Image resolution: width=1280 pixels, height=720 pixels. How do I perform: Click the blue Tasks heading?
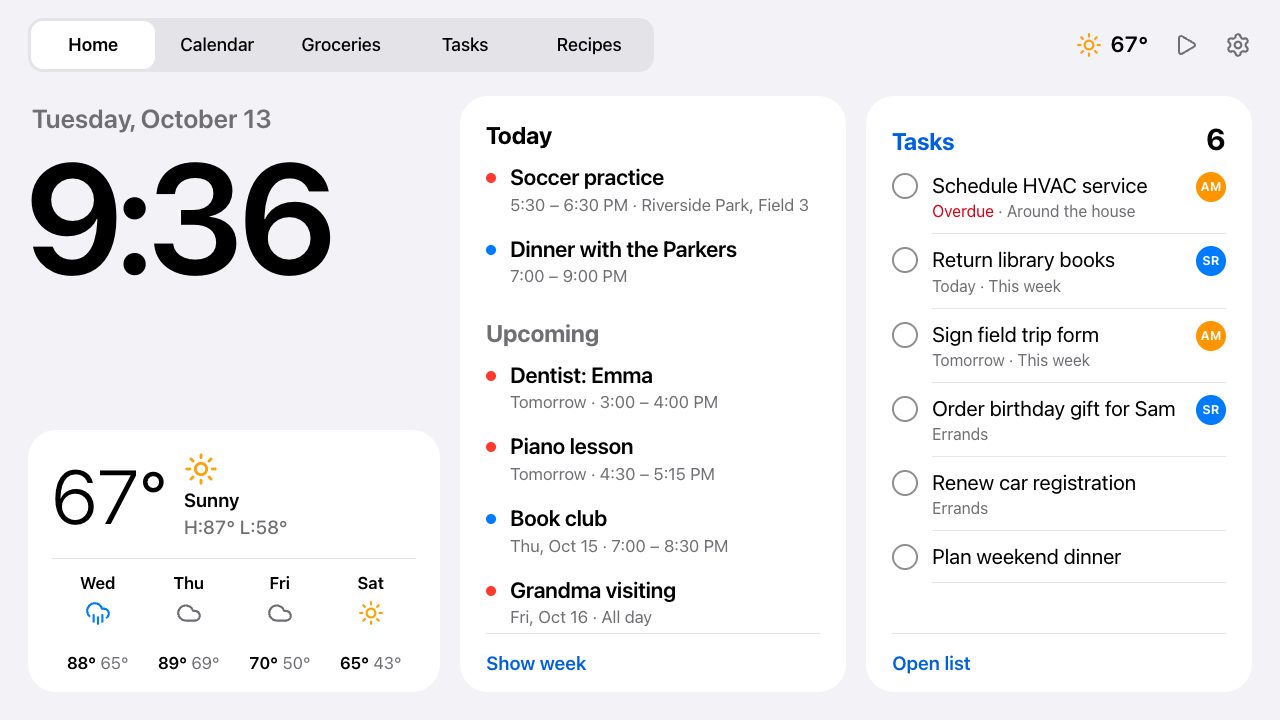pyautogui.click(x=923, y=142)
